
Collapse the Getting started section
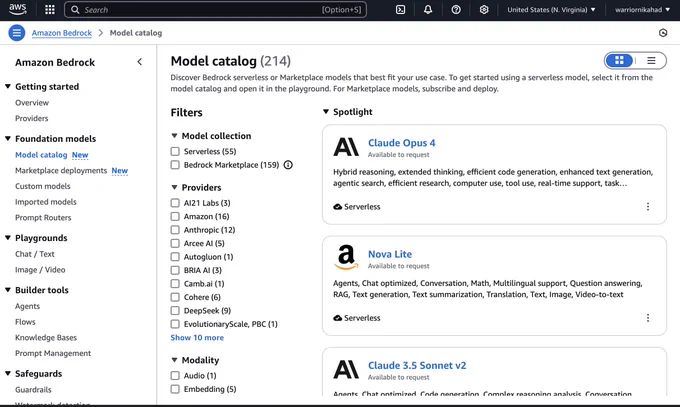[8, 86]
